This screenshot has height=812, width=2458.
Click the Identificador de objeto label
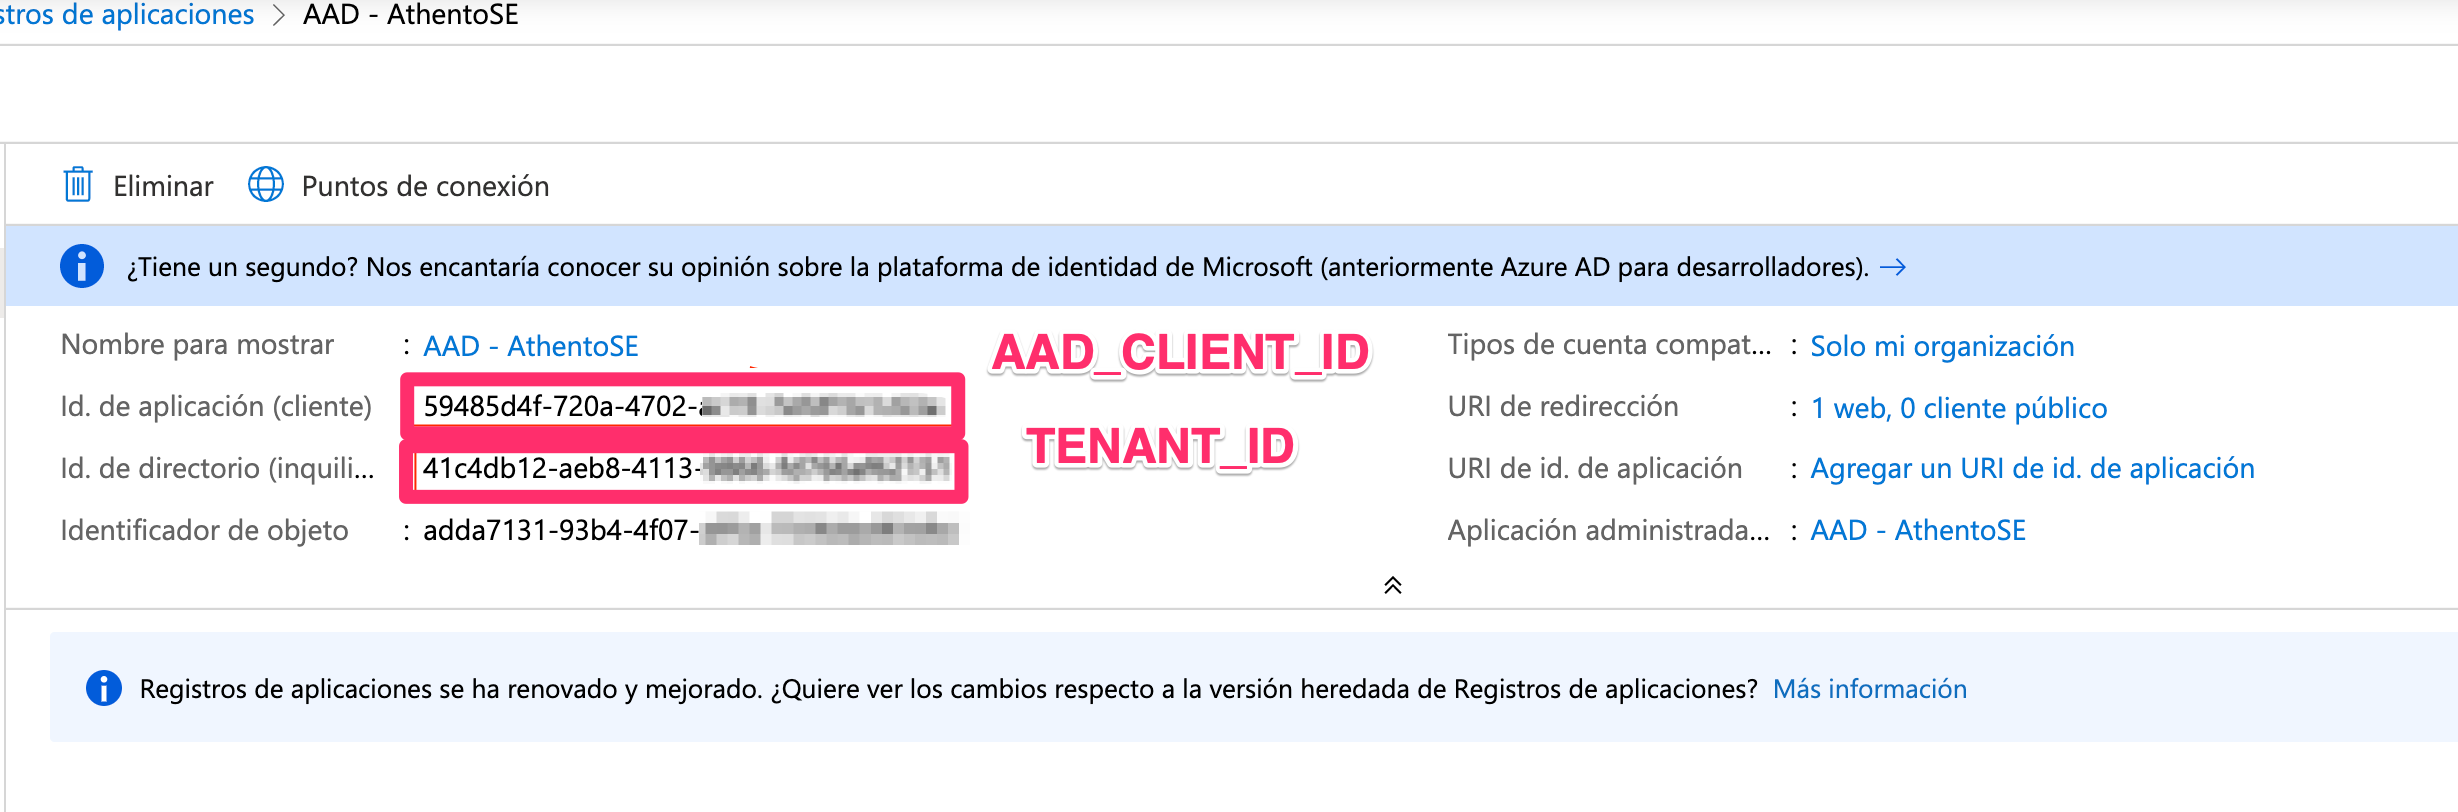[204, 531]
